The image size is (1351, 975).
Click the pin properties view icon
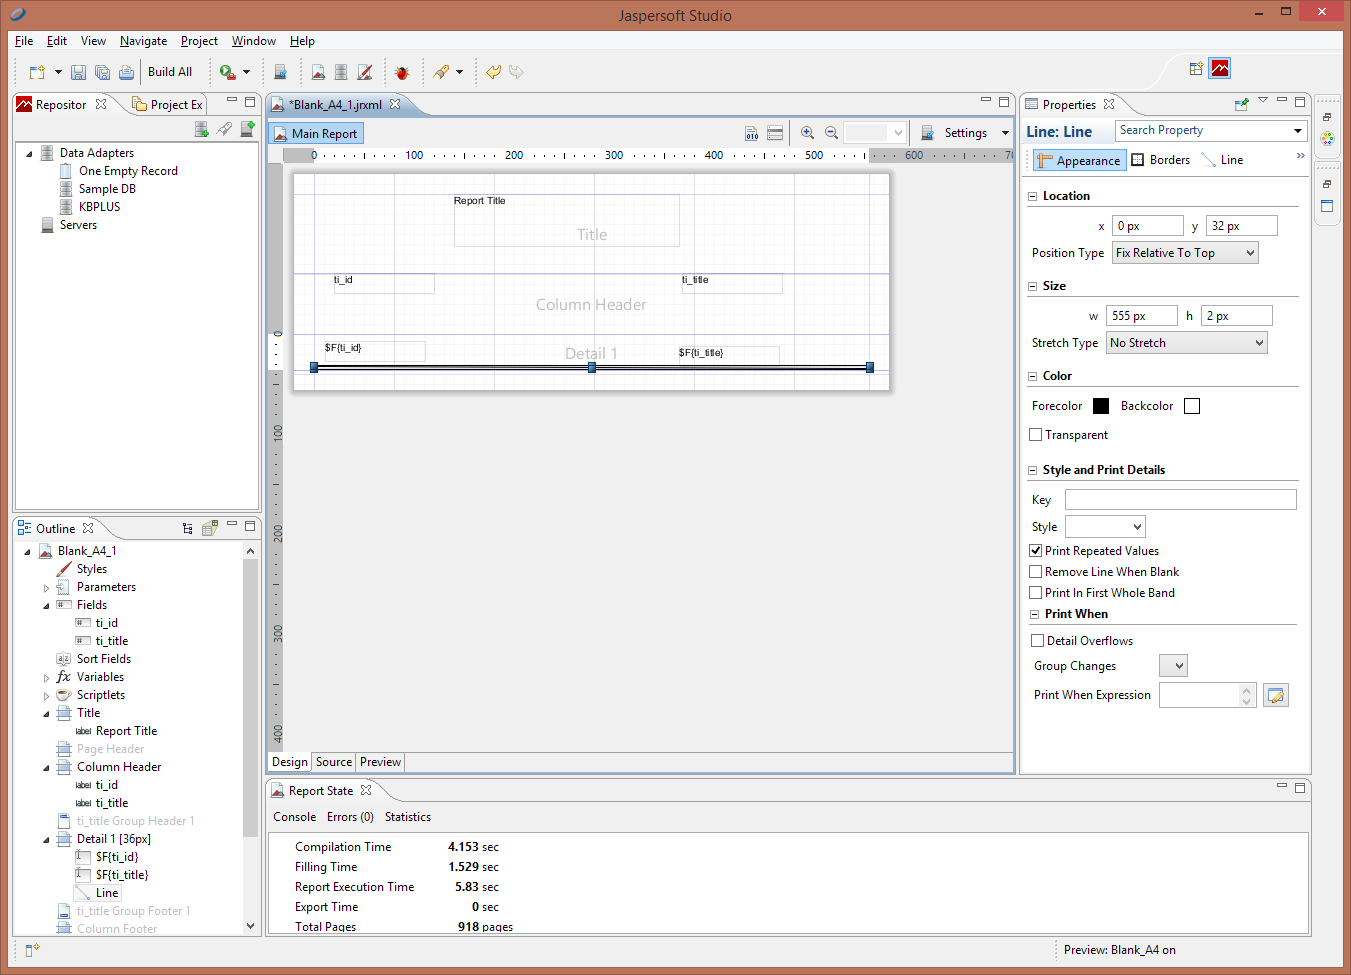point(1242,104)
